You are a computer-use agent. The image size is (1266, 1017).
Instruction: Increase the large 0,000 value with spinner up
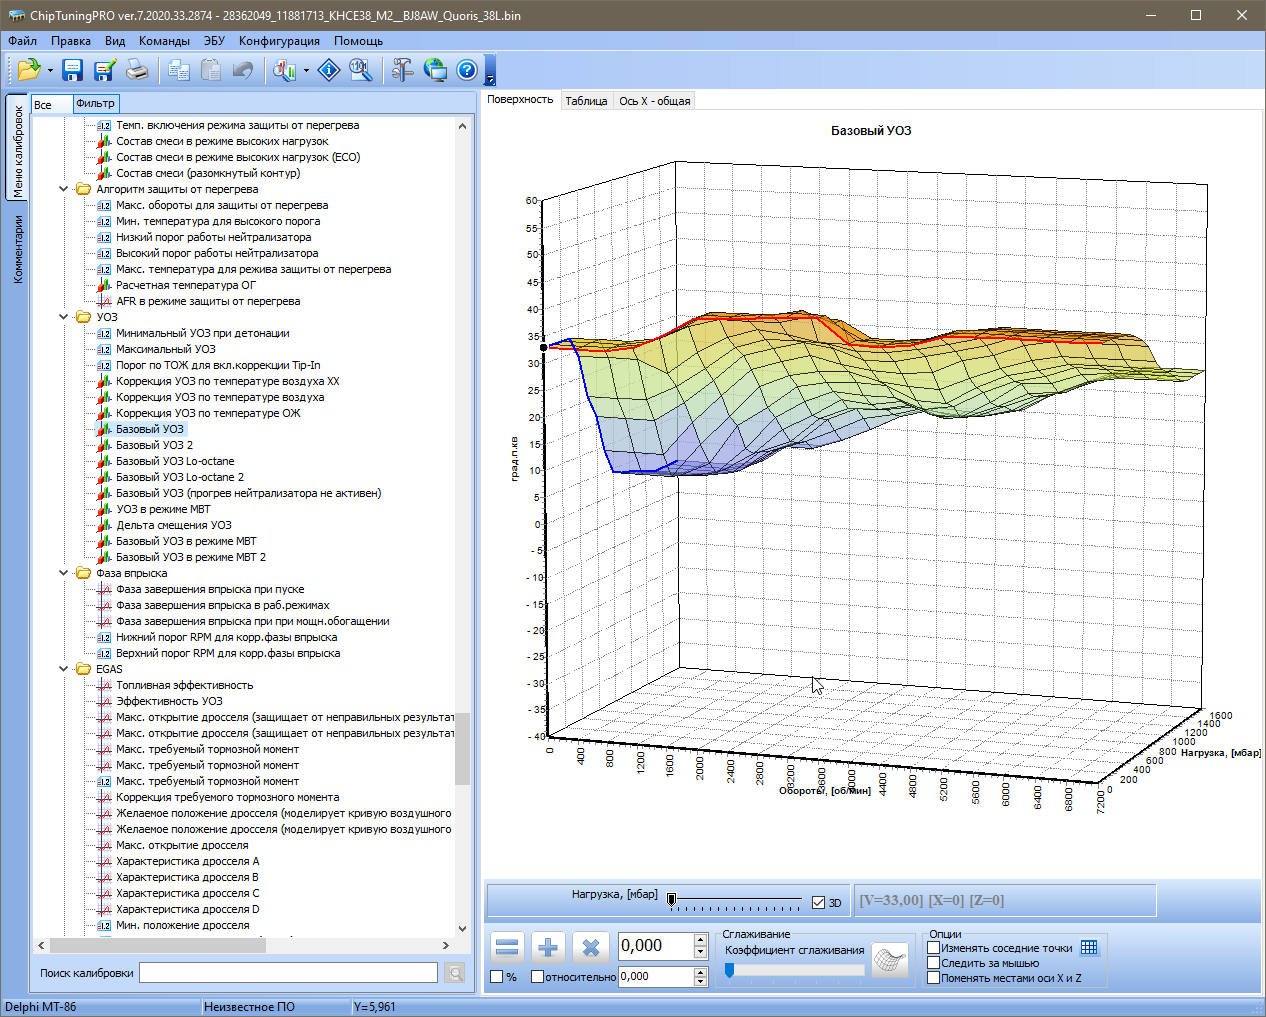700,940
